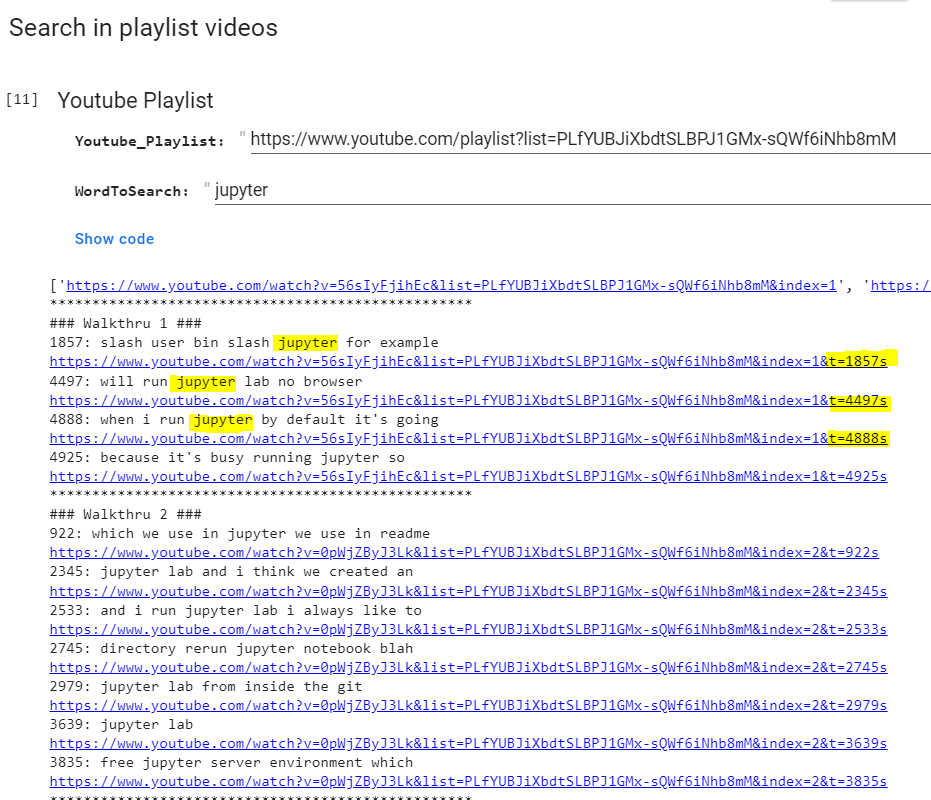The image size is (931, 800).
Task: Click Show code under the form
Action: click(x=114, y=239)
